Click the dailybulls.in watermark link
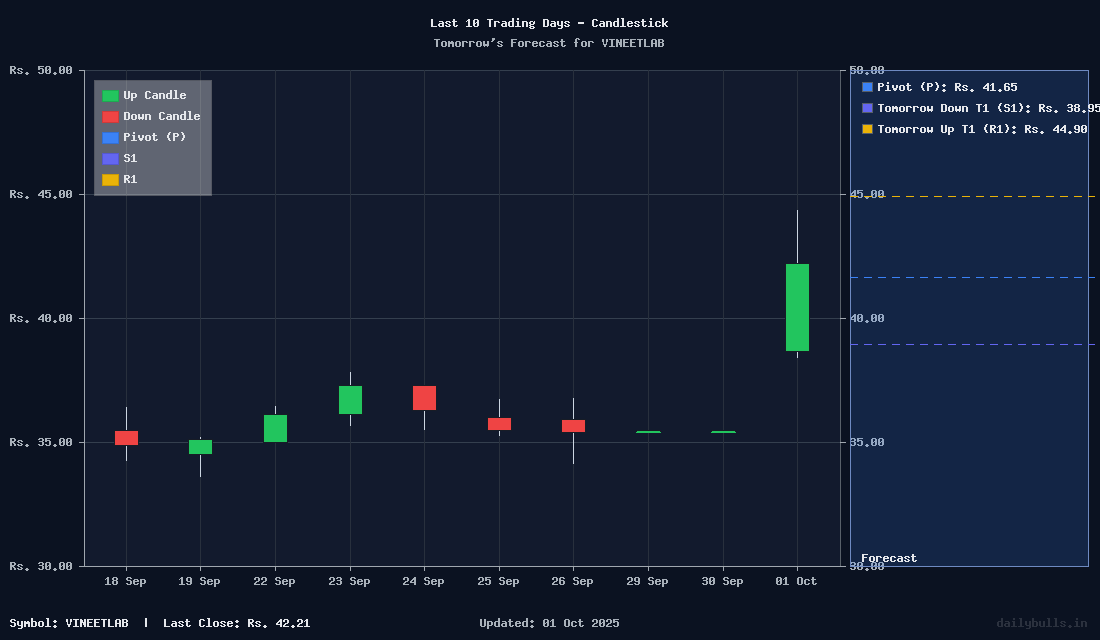Image resolution: width=1100 pixels, height=640 pixels. pyautogui.click(x=1041, y=623)
